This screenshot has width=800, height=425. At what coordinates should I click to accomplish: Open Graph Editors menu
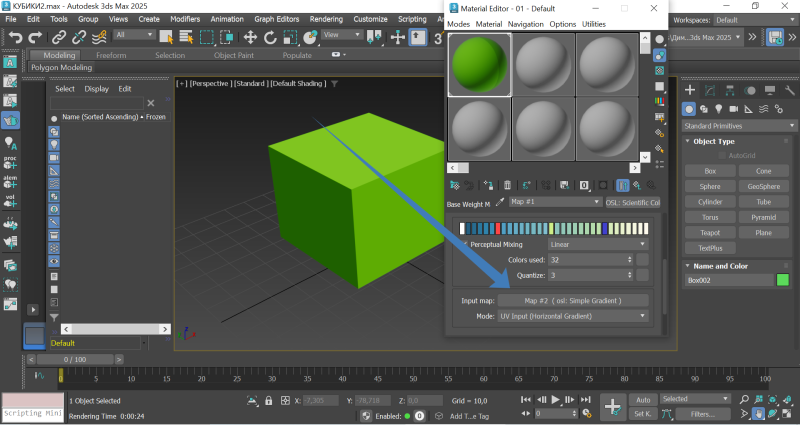pos(277,19)
